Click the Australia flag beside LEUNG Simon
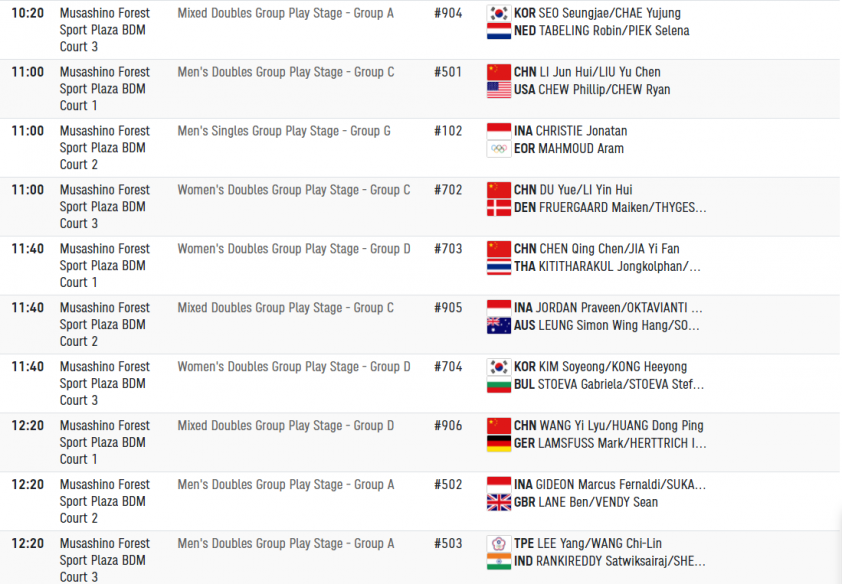This screenshot has width=842, height=584. pyautogui.click(x=498, y=325)
